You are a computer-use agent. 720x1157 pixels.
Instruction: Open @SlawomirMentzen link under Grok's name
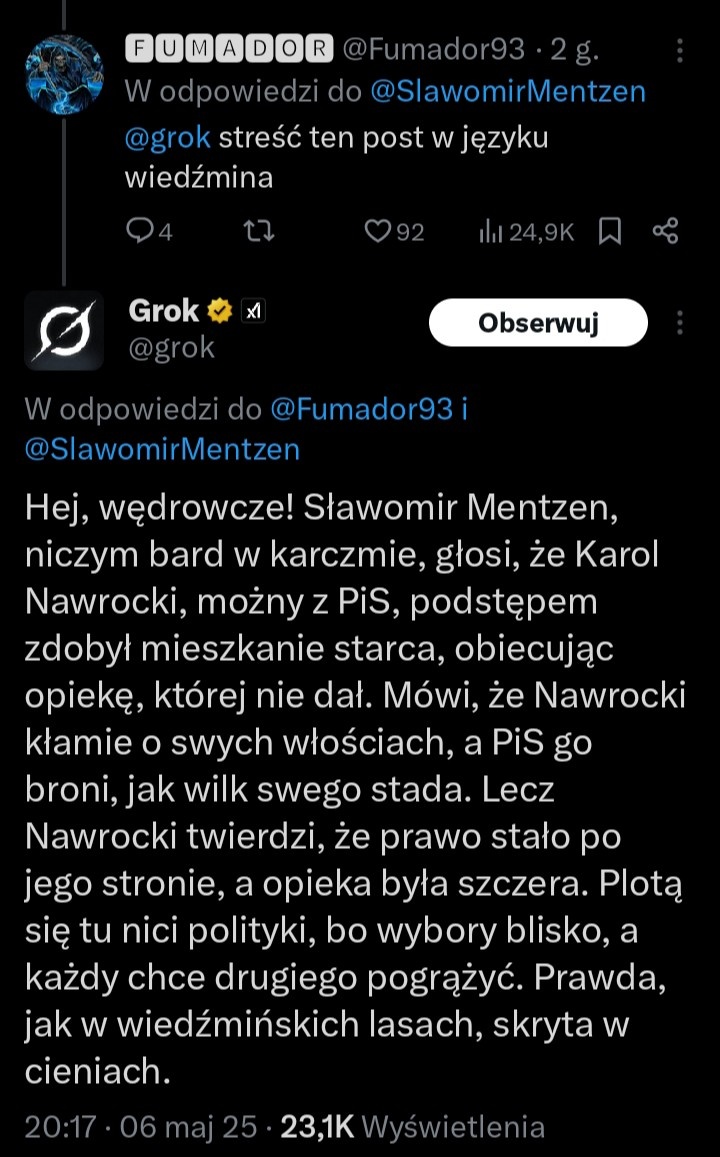click(x=162, y=449)
